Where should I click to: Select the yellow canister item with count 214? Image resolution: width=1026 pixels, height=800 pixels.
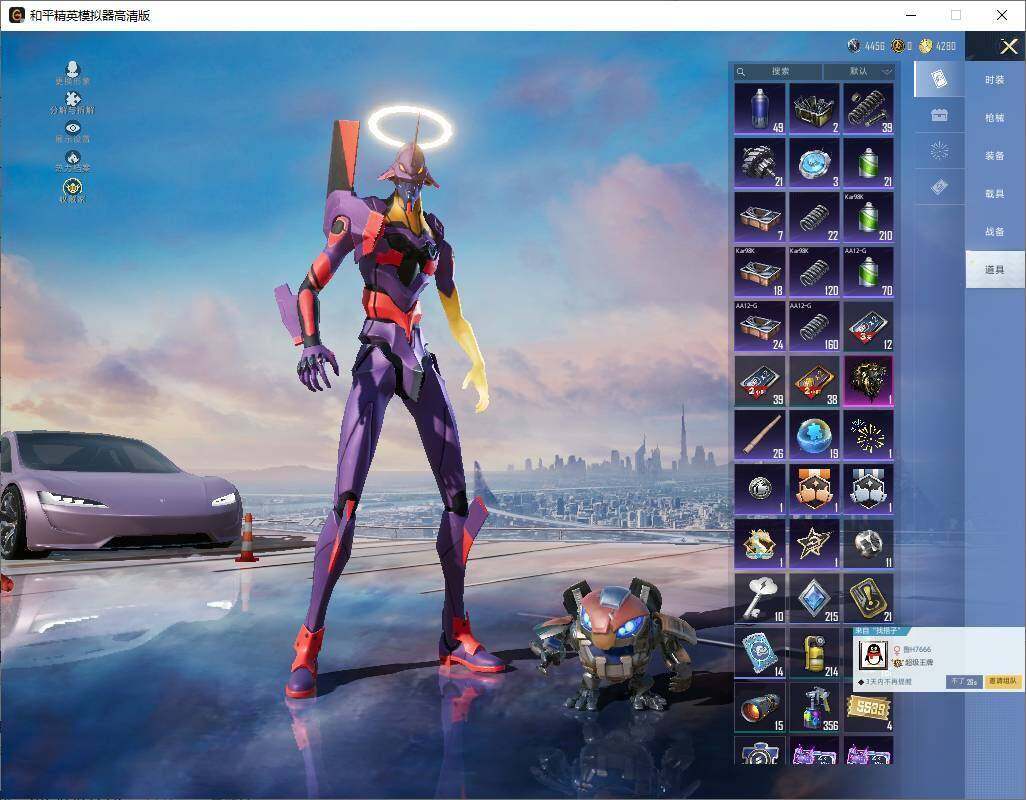click(814, 653)
